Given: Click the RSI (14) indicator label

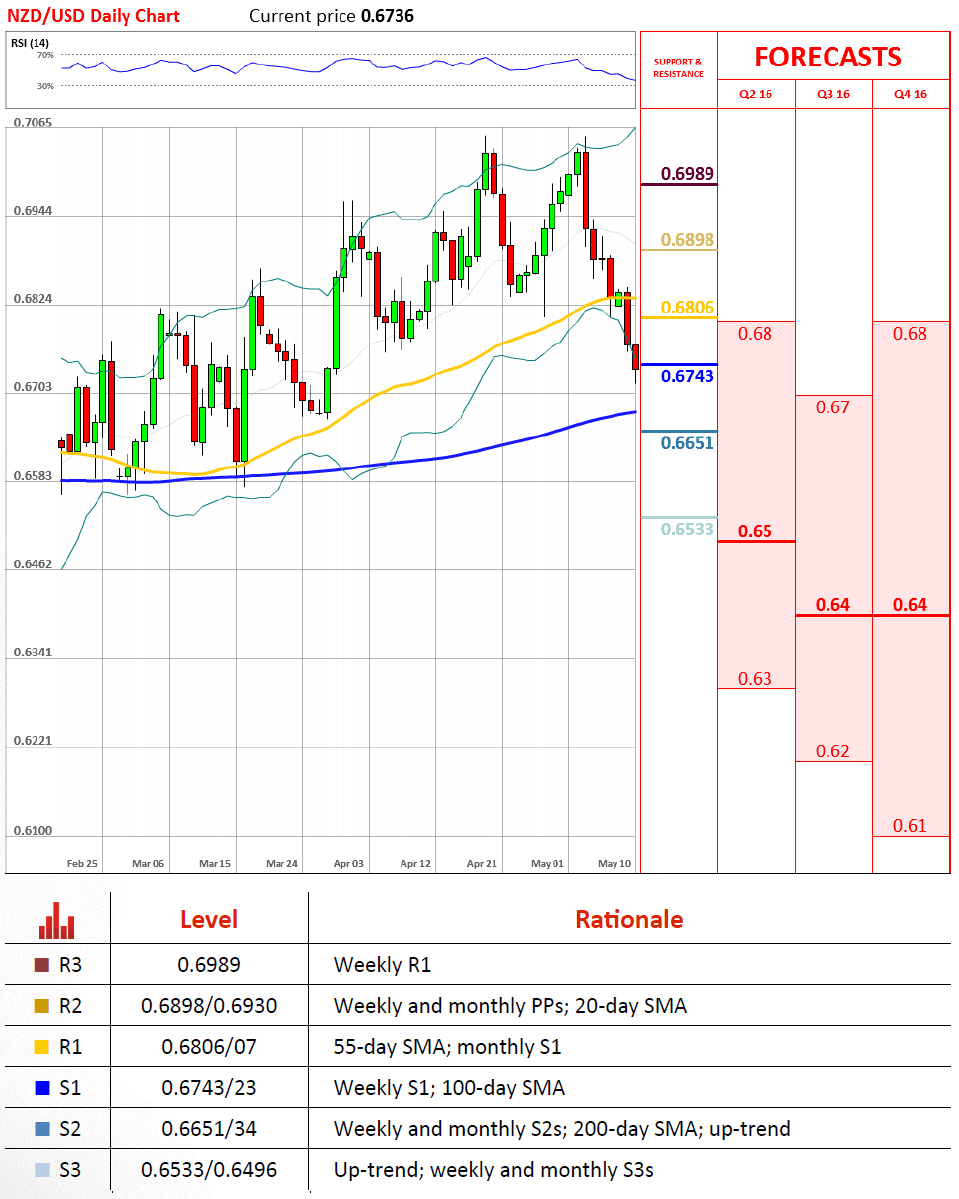Looking at the screenshot, I should tap(29, 42).
